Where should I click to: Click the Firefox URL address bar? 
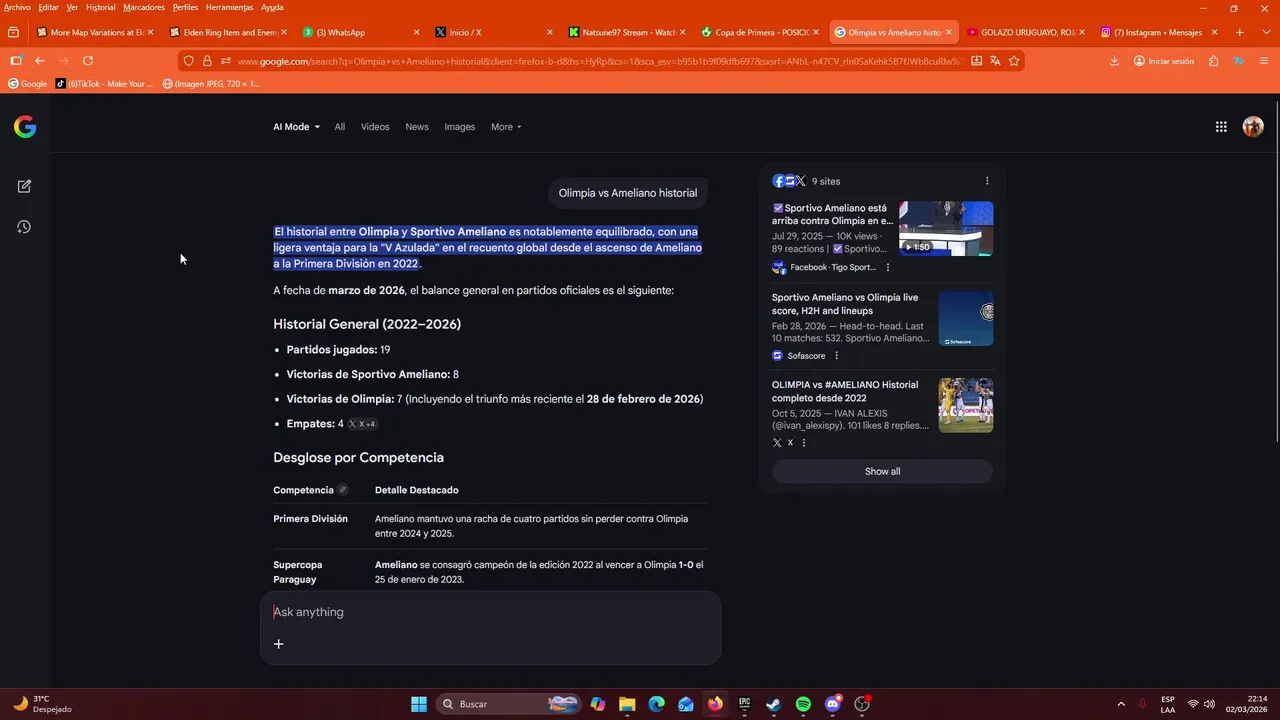pos(600,61)
